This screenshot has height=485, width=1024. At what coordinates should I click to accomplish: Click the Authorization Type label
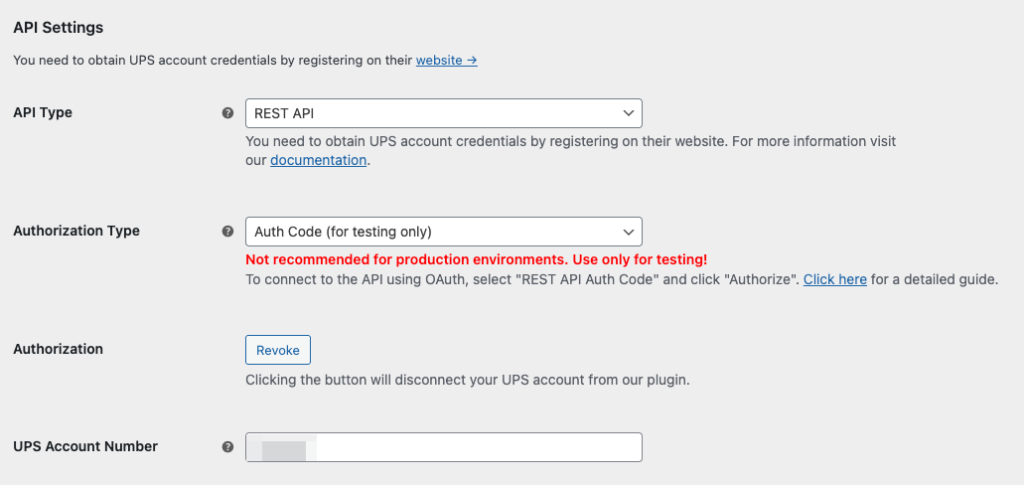click(x=76, y=231)
